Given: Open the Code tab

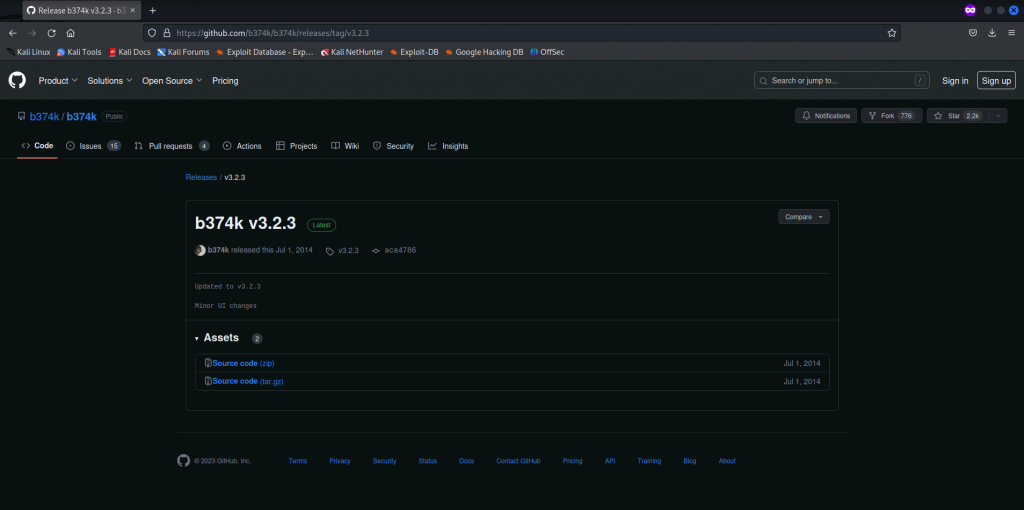Looking at the screenshot, I should click(37, 146).
